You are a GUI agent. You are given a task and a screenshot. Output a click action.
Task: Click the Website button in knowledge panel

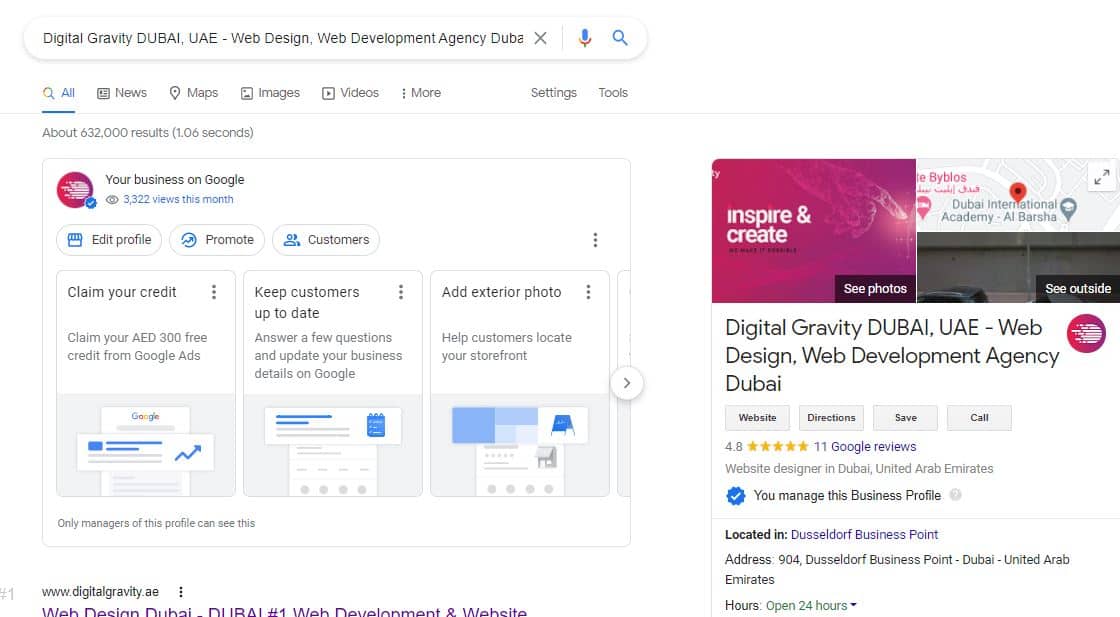coord(757,418)
